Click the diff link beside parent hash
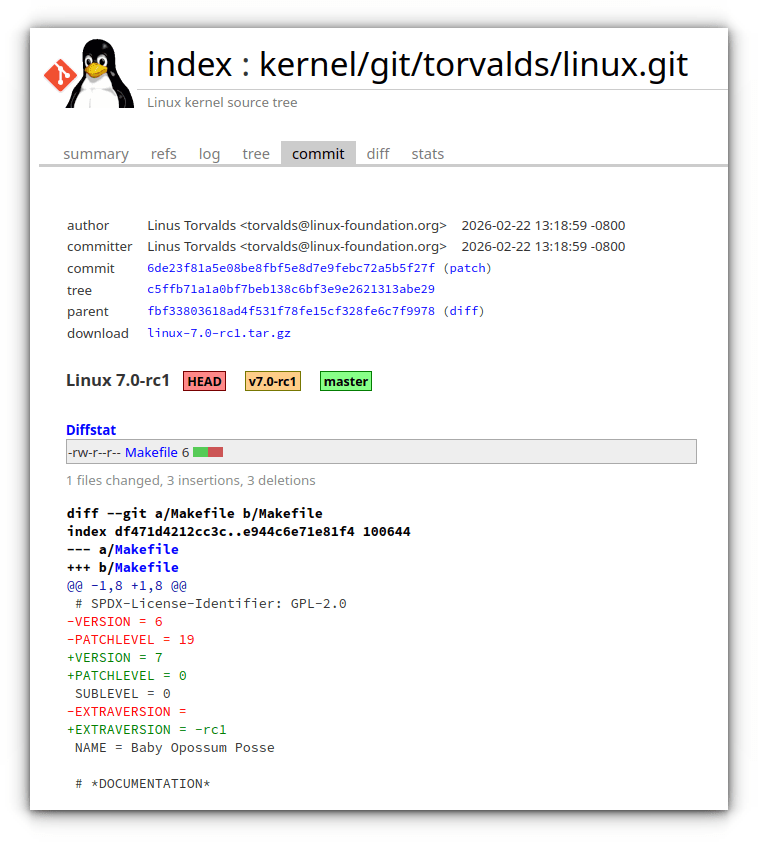The image size is (758, 842). 464,311
